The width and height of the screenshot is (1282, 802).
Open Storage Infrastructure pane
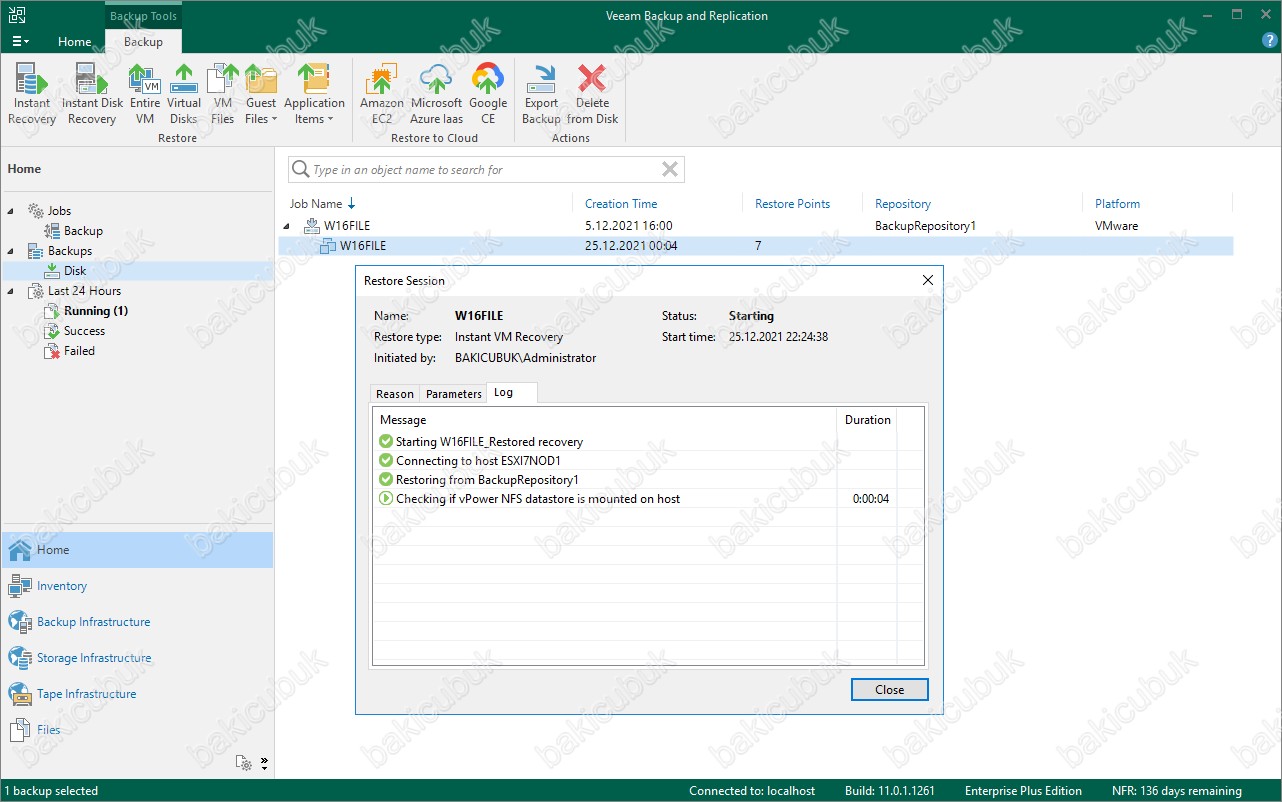tap(137, 658)
